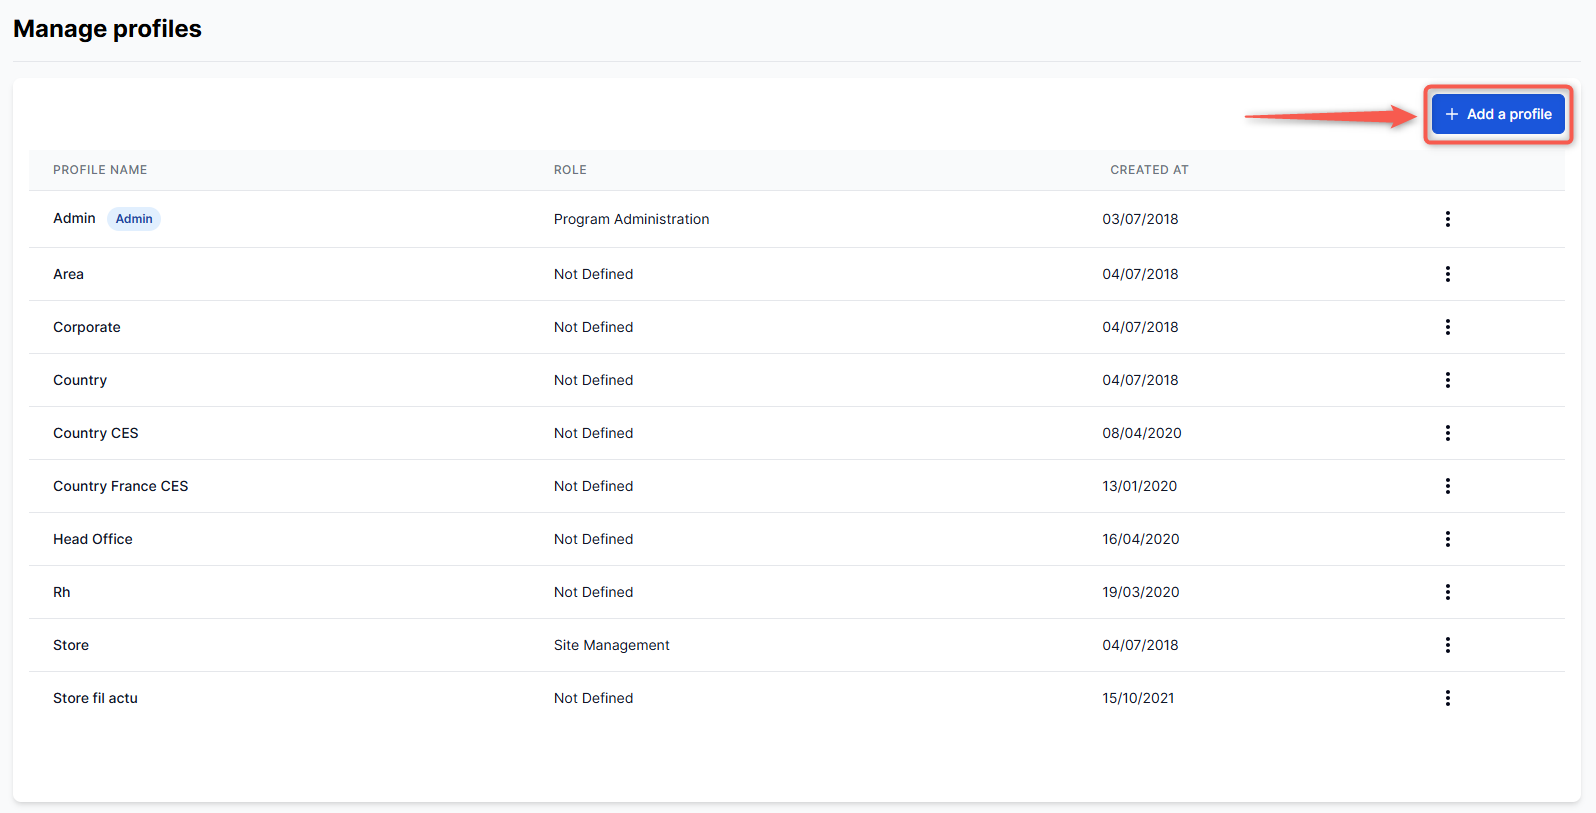
Task: Click the Country France CES profile name
Action: coord(120,486)
